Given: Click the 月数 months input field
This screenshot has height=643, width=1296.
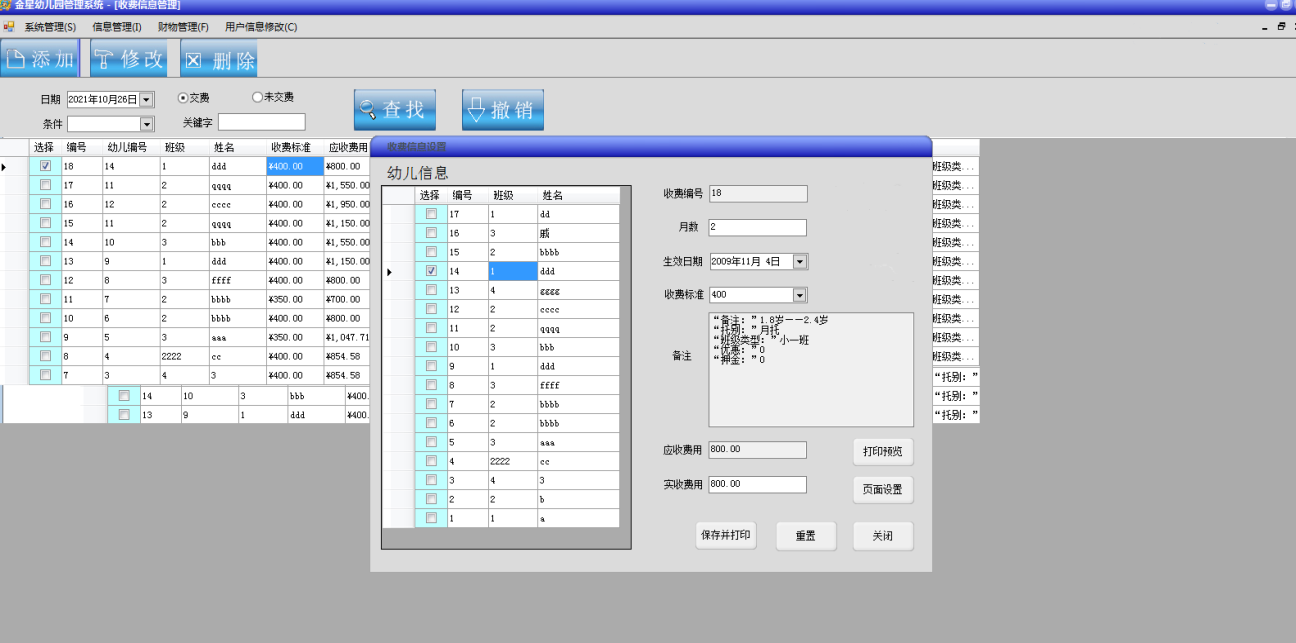Looking at the screenshot, I should 757,228.
